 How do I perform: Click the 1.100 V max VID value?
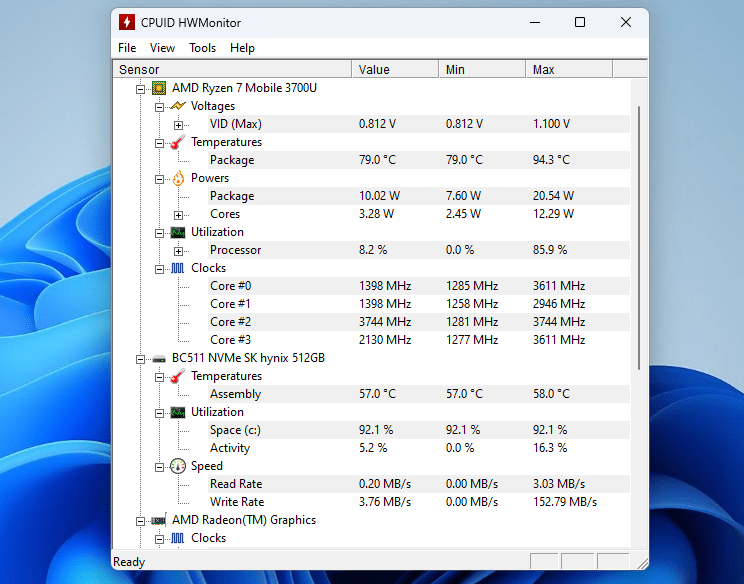tap(551, 124)
